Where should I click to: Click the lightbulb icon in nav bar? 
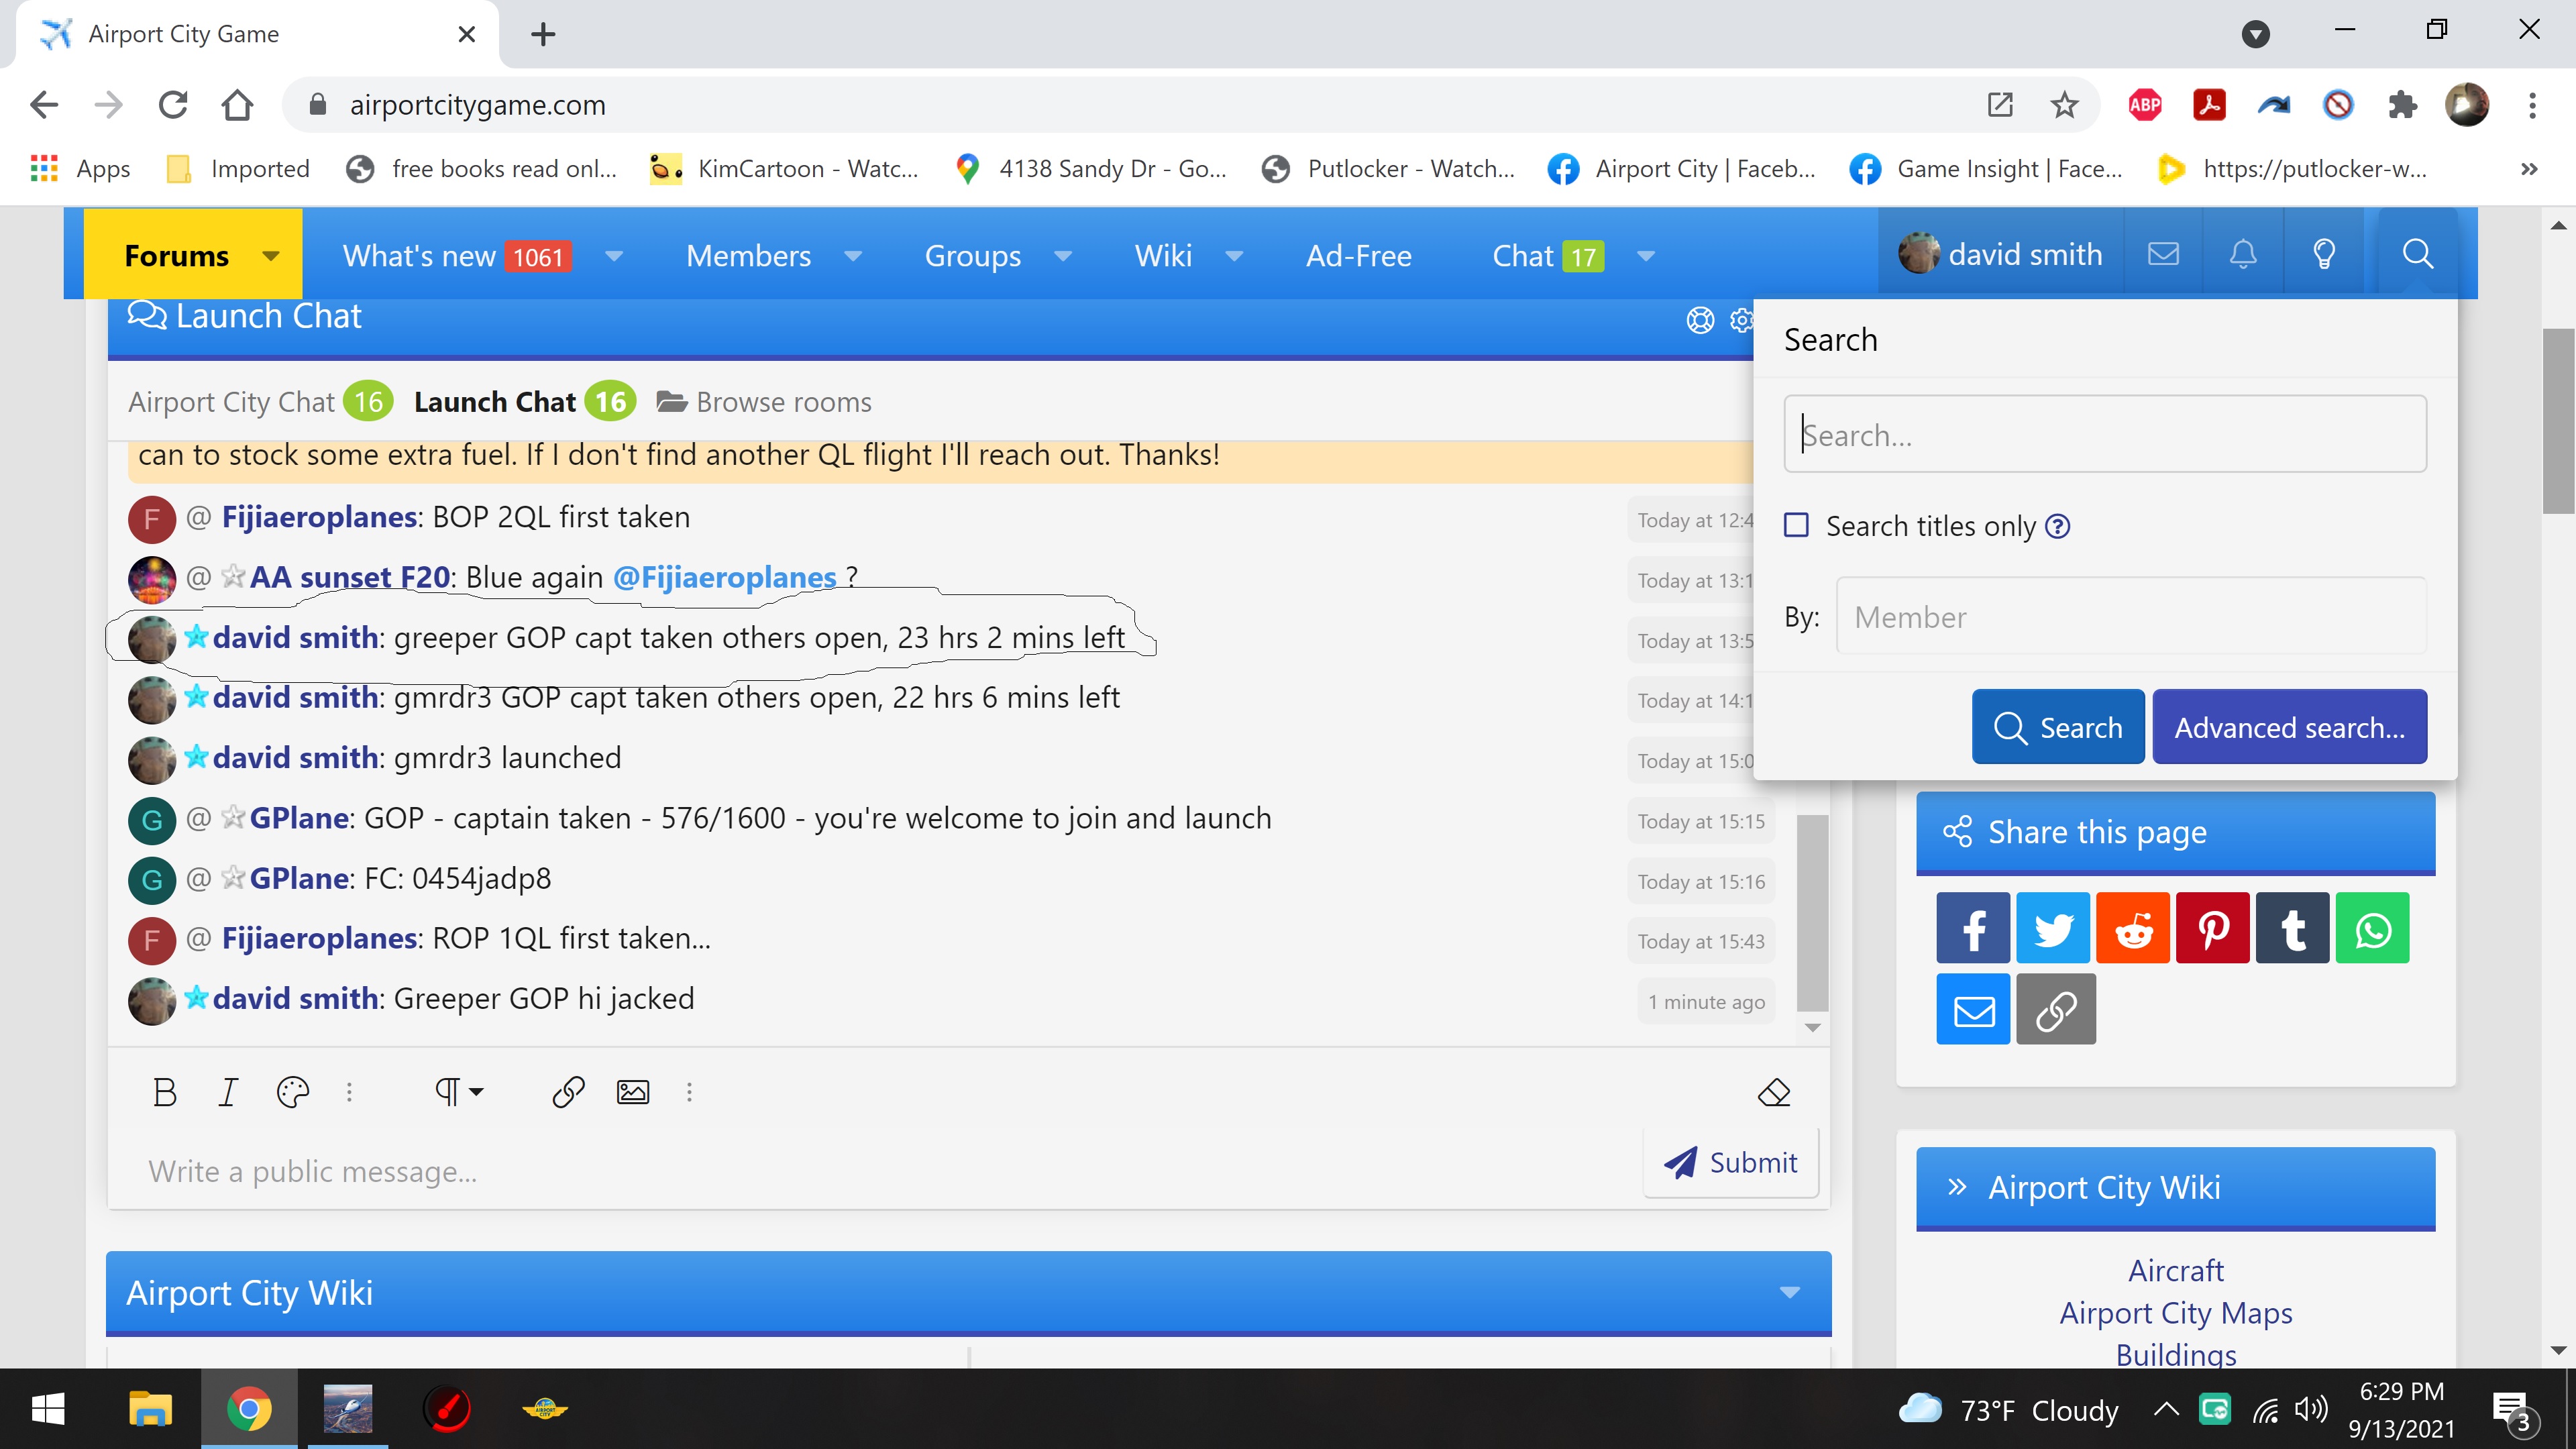click(2324, 254)
